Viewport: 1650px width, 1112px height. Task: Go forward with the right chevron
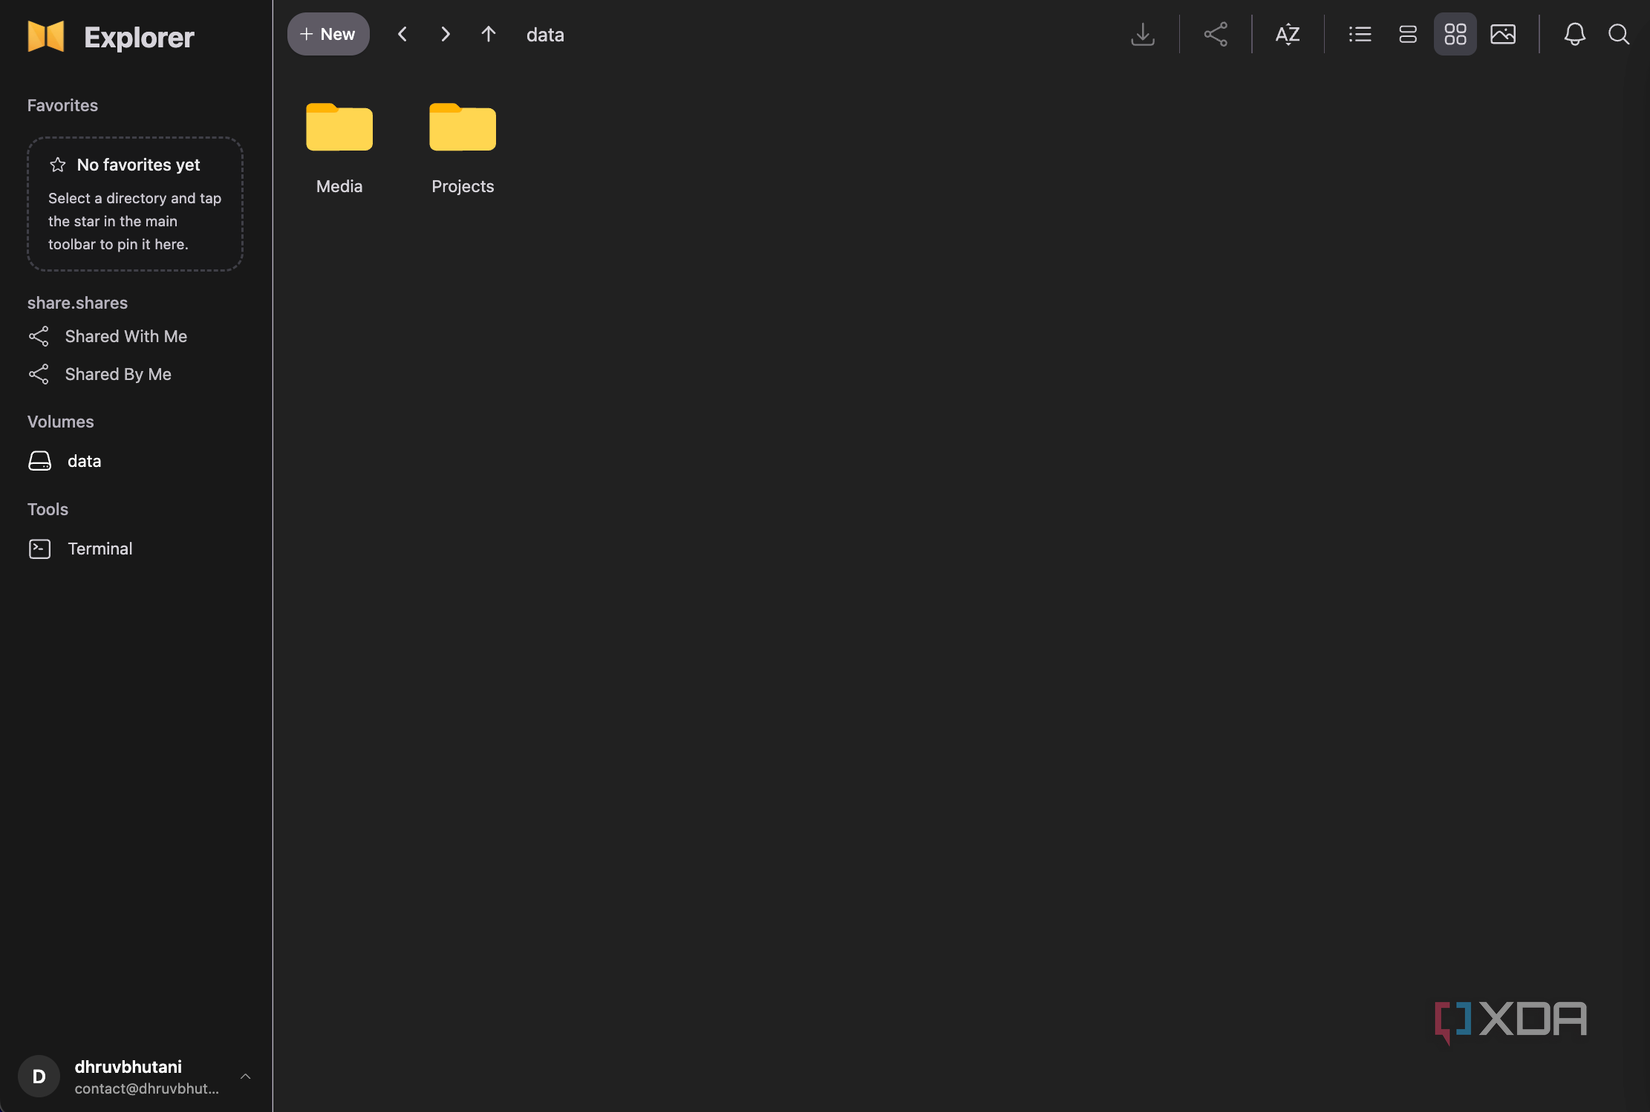click(x=445, y=33)
